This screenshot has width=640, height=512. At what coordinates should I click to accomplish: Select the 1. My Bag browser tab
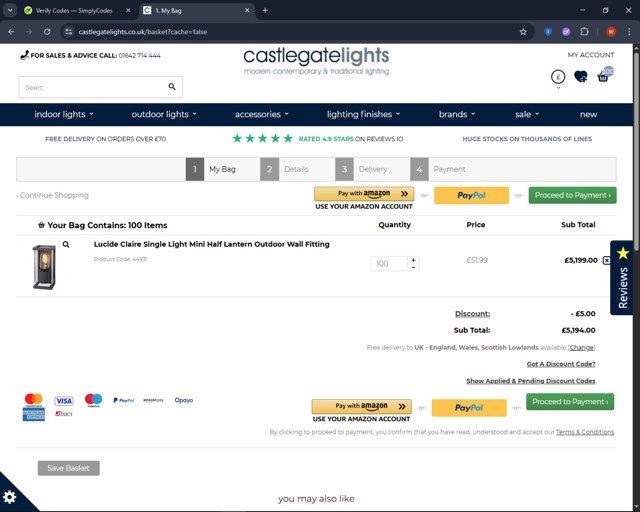[197, 11]
